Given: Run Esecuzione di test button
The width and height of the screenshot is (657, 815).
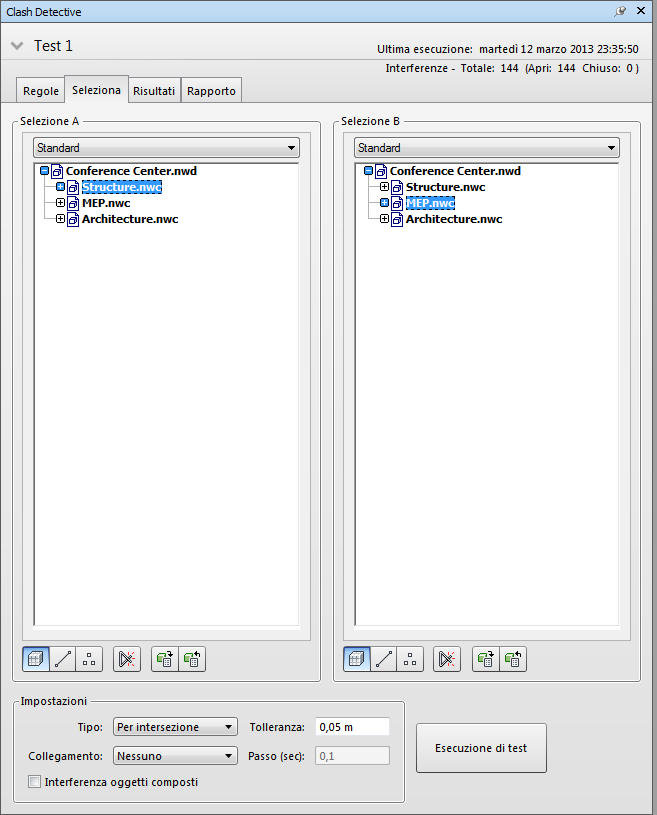Looking at the screenshot, I should click(x=481, y=748).
